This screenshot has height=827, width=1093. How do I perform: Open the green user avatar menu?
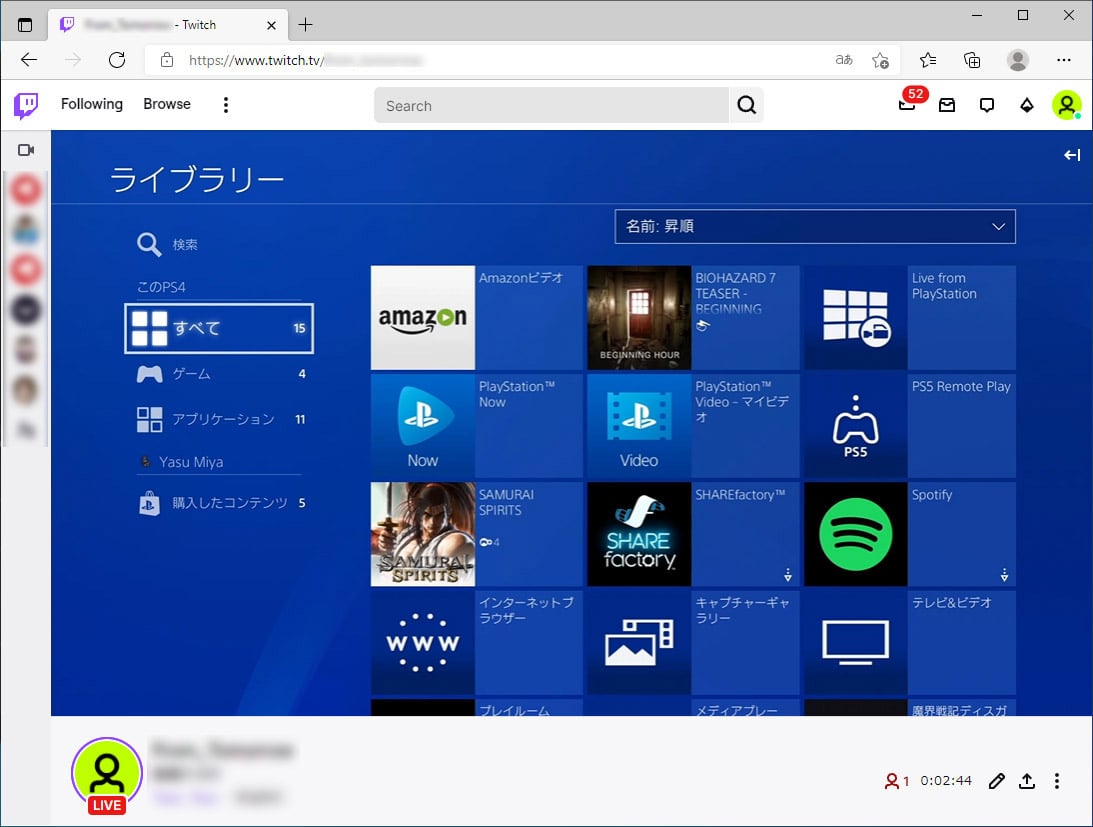[1067, 105]
